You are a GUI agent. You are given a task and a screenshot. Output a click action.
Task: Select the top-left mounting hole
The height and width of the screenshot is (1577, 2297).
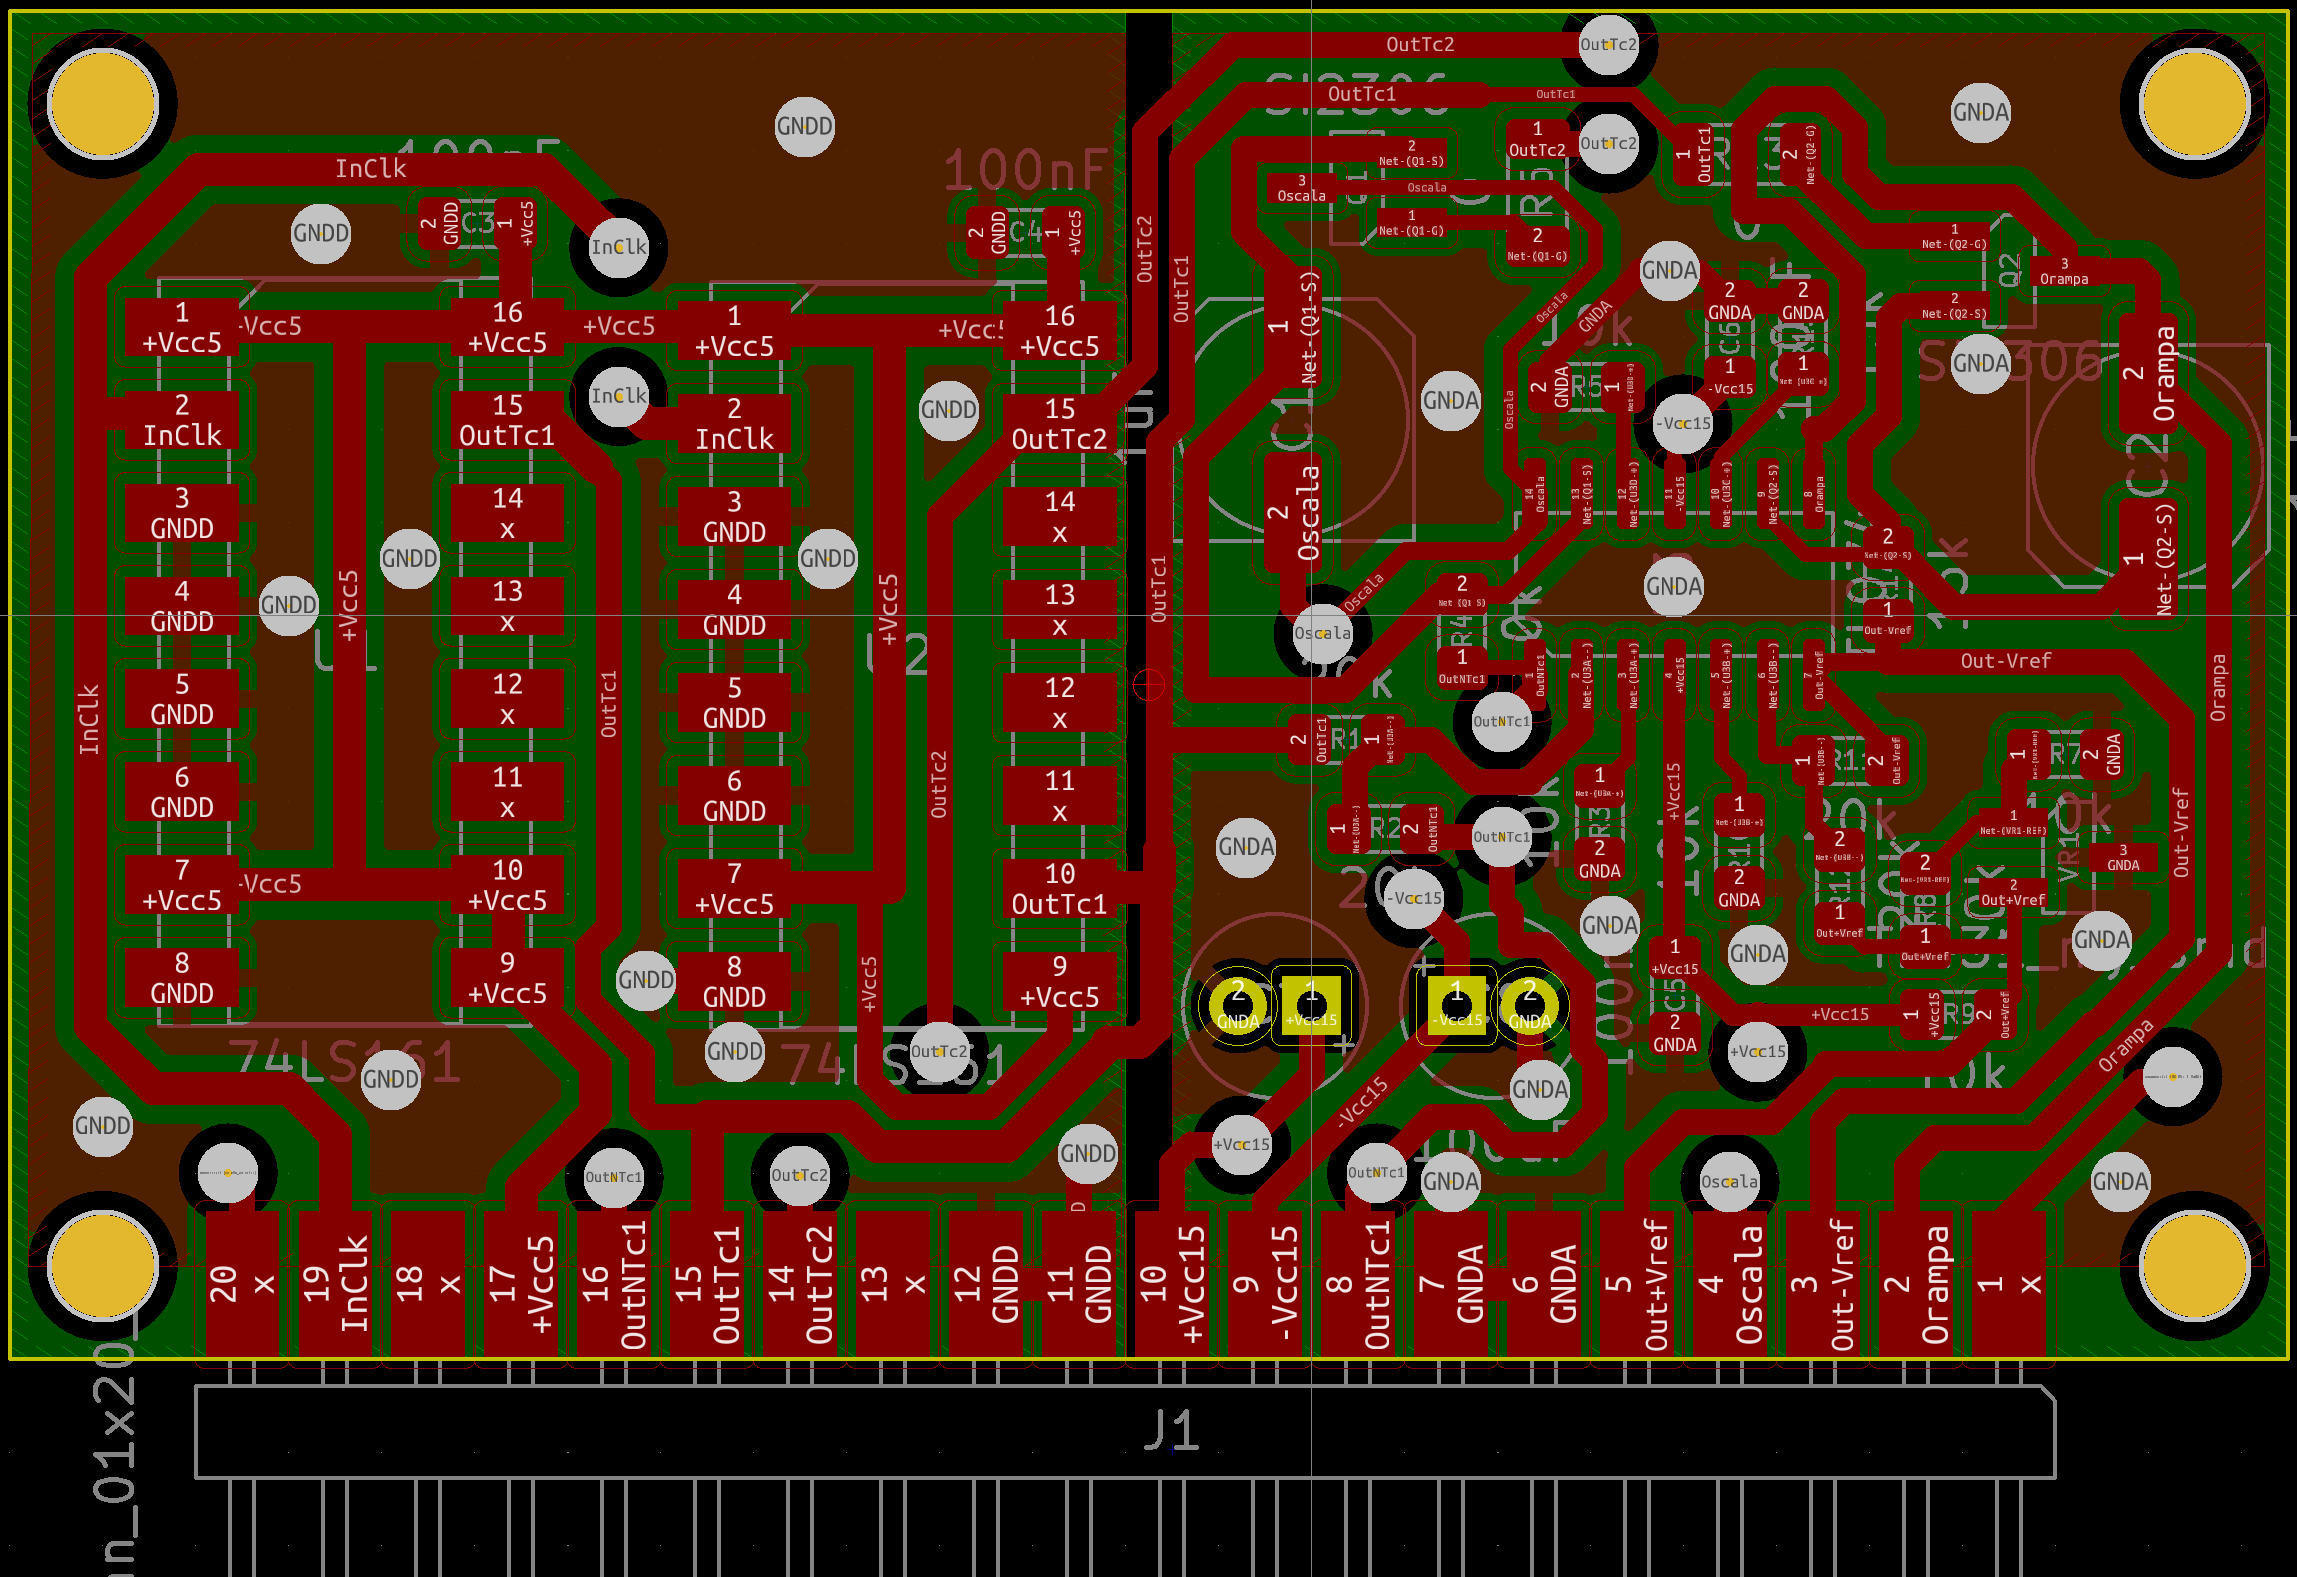tap(103, 104)
